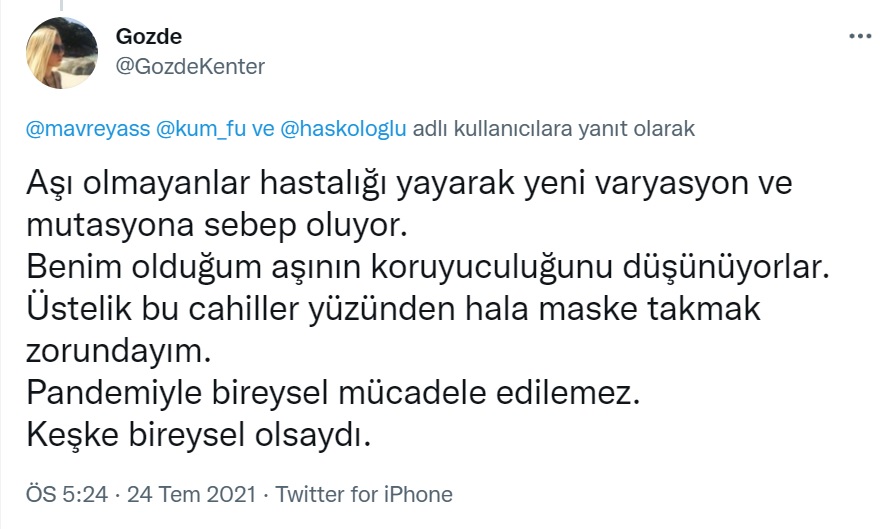Click the @GozdeKenter handle

click(191, 66)
